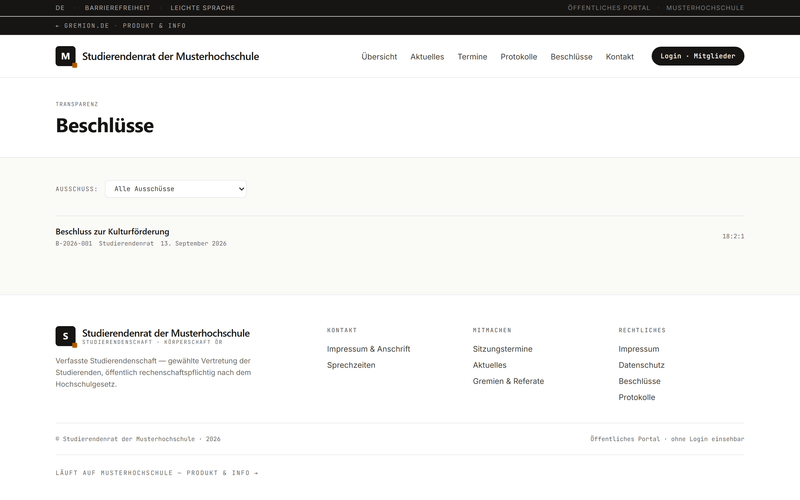Open Sprechzeiten footer link
This screenshot has width=800, height=500.
point(351,365)
